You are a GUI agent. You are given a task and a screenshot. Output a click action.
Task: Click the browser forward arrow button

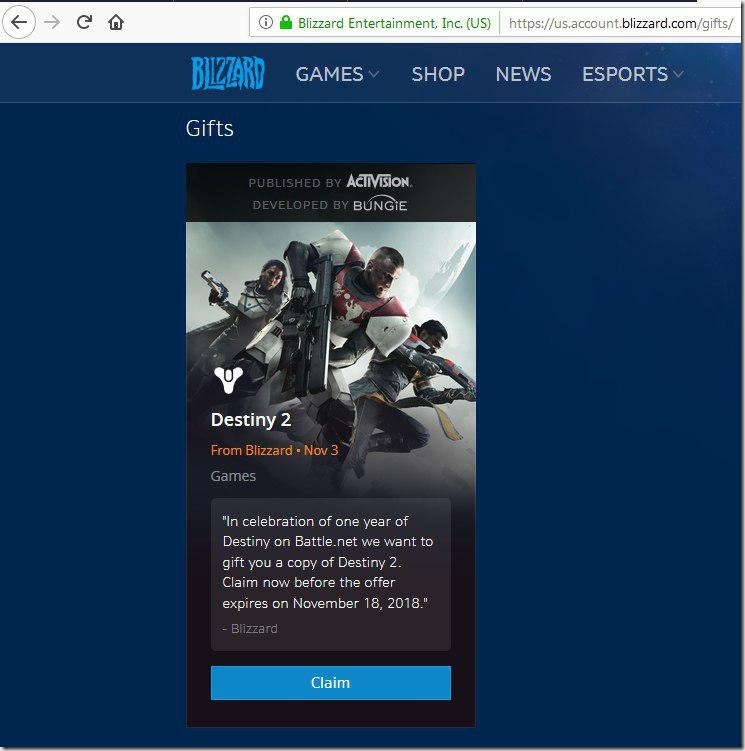coord(52,22)
